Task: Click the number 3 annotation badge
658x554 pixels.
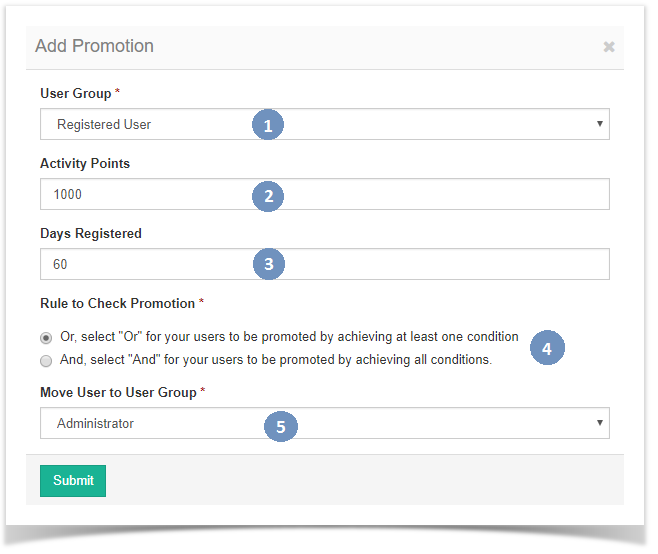Action: [x=269, y=264]
